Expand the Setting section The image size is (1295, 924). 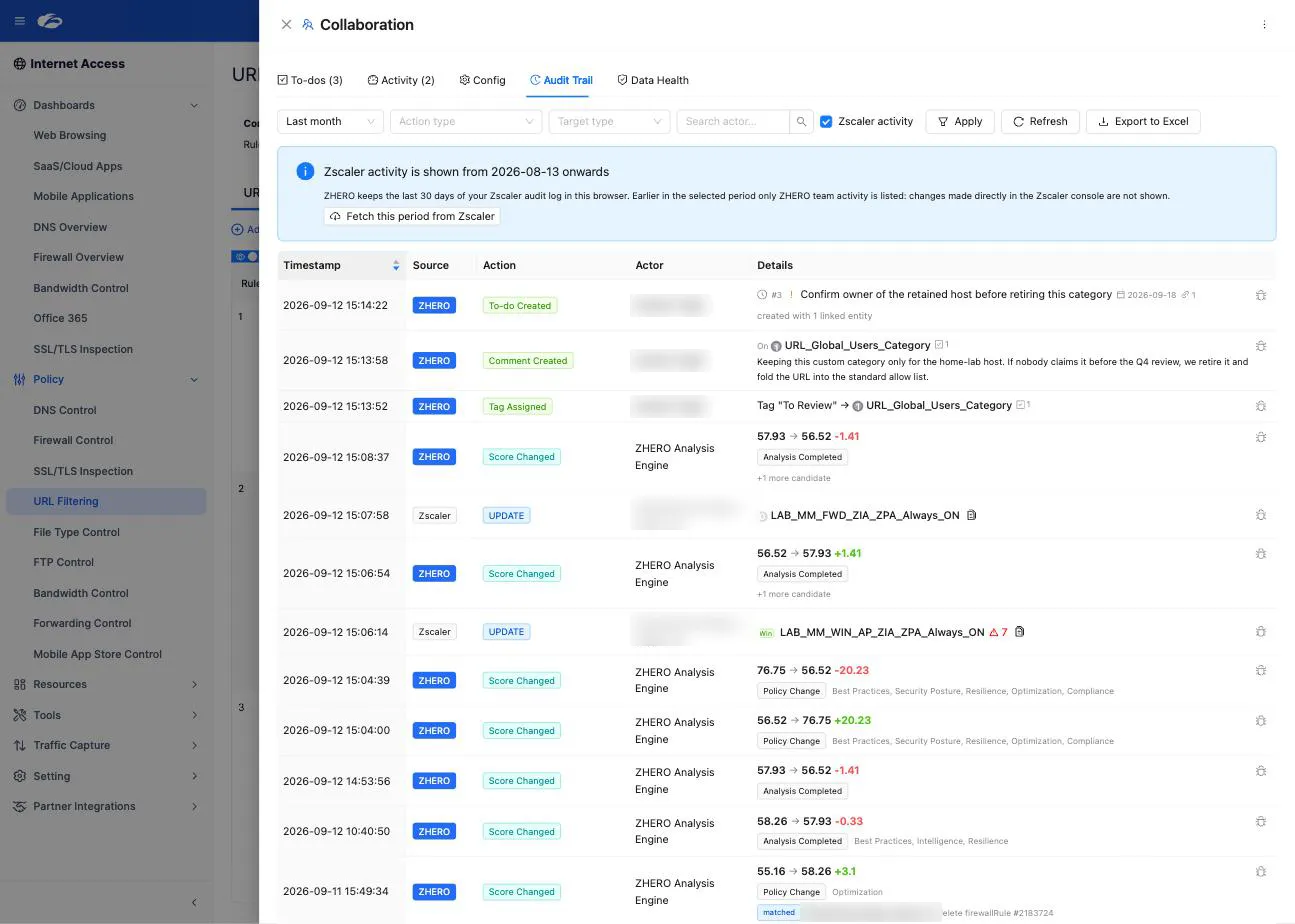(x=194, y=776)
